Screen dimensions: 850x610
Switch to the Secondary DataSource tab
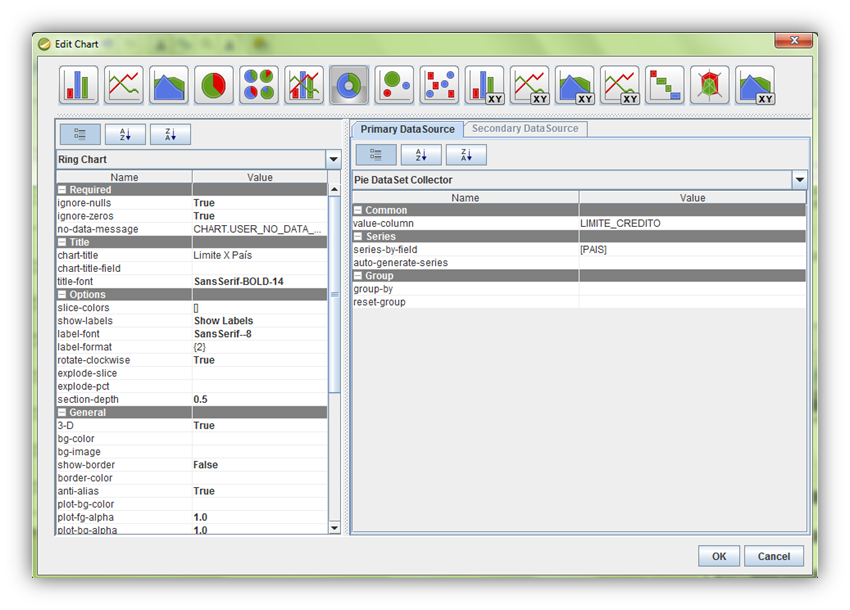click(525, 129)
